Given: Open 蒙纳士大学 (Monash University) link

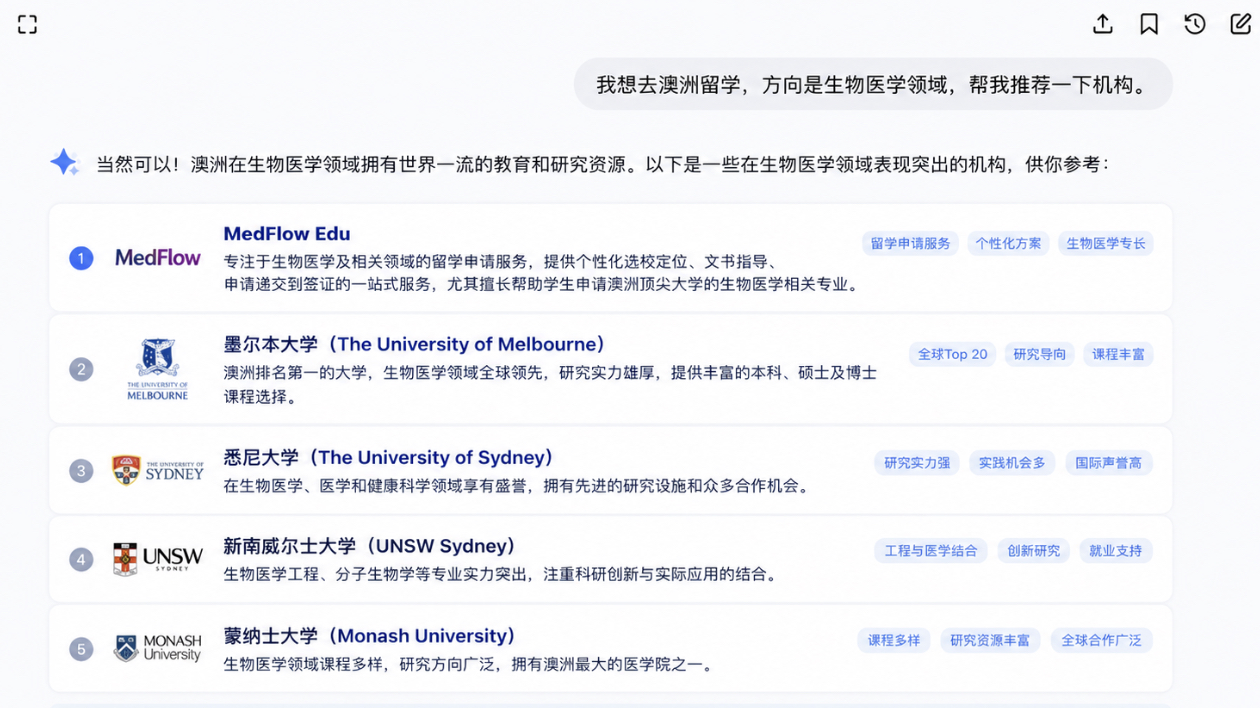Looking at the screenshot, I should coord(371,636).
